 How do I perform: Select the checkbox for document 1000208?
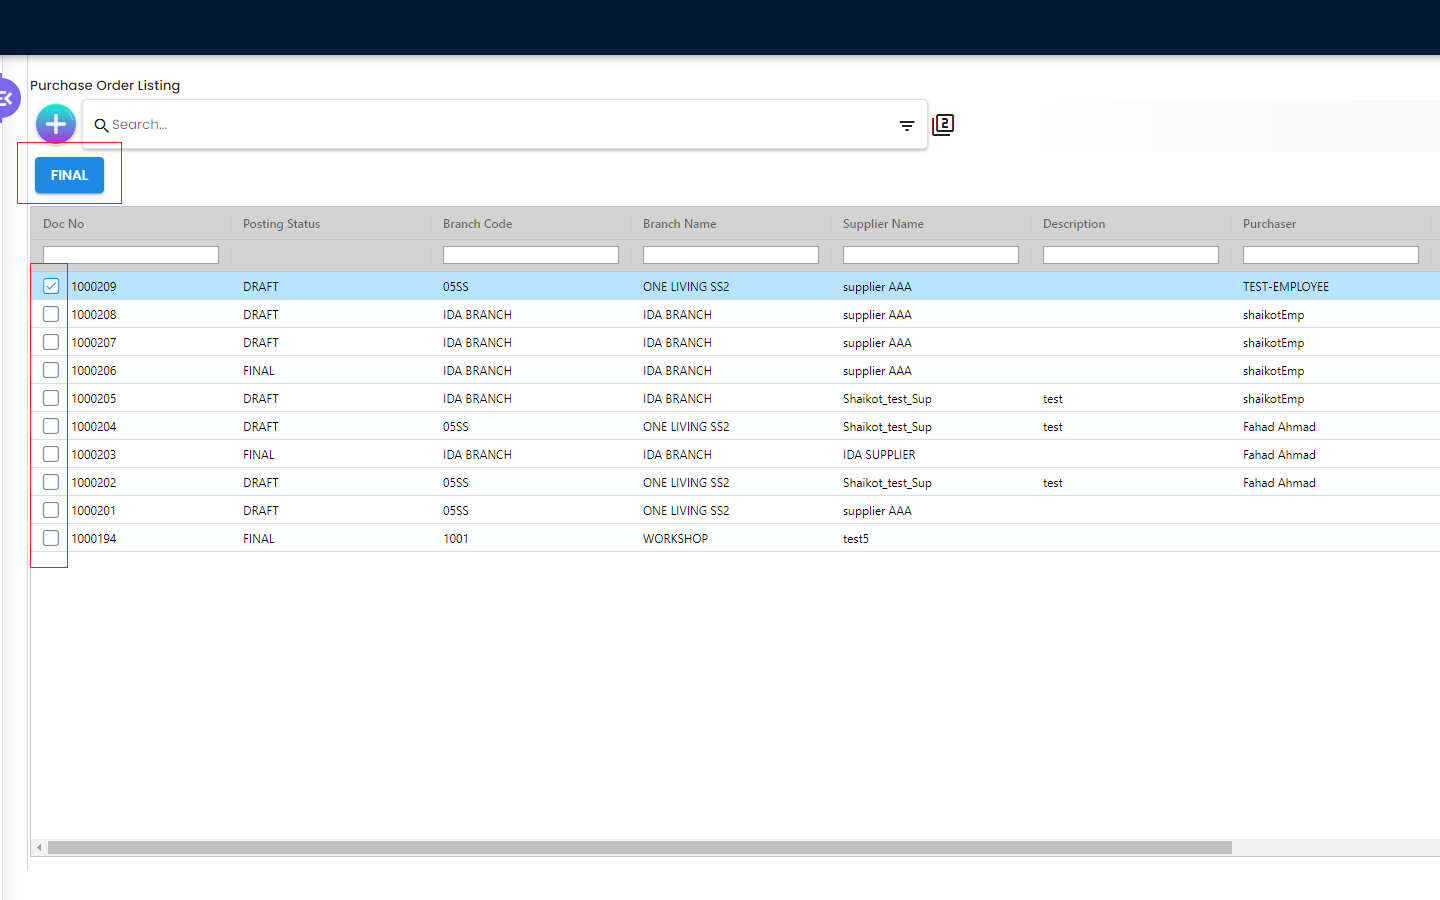click(51, 314)
